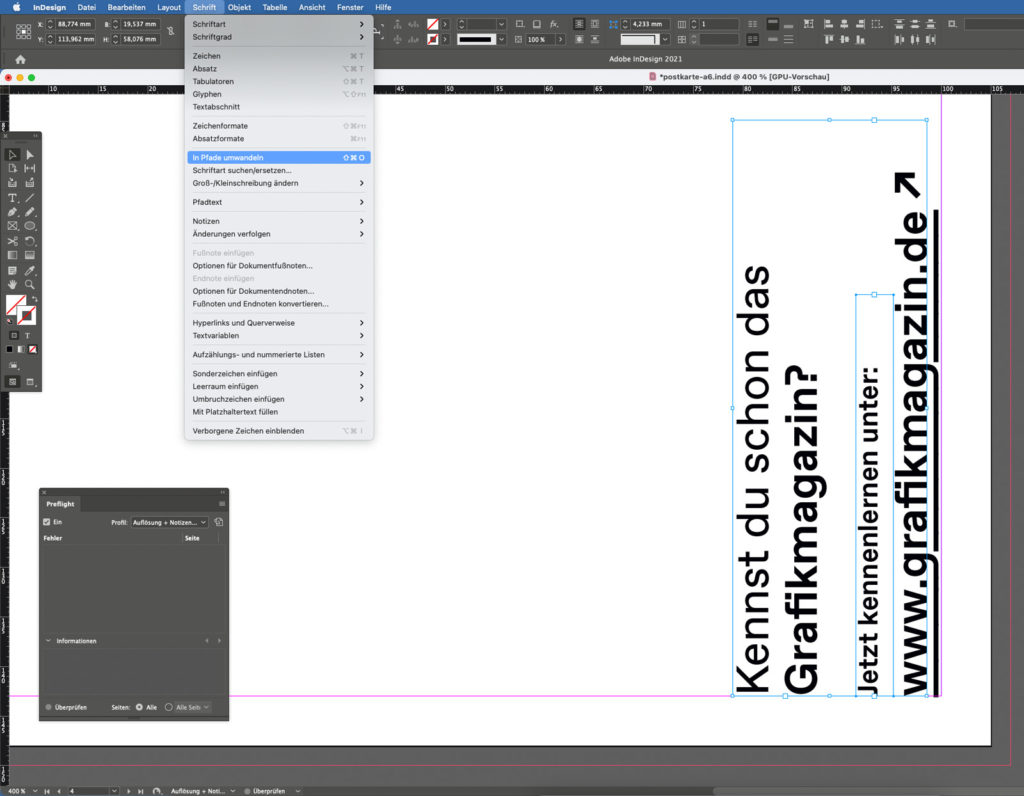Expand the Schriftart submenu
Screen dimensions: 1024x796
(x=278, y=24)
